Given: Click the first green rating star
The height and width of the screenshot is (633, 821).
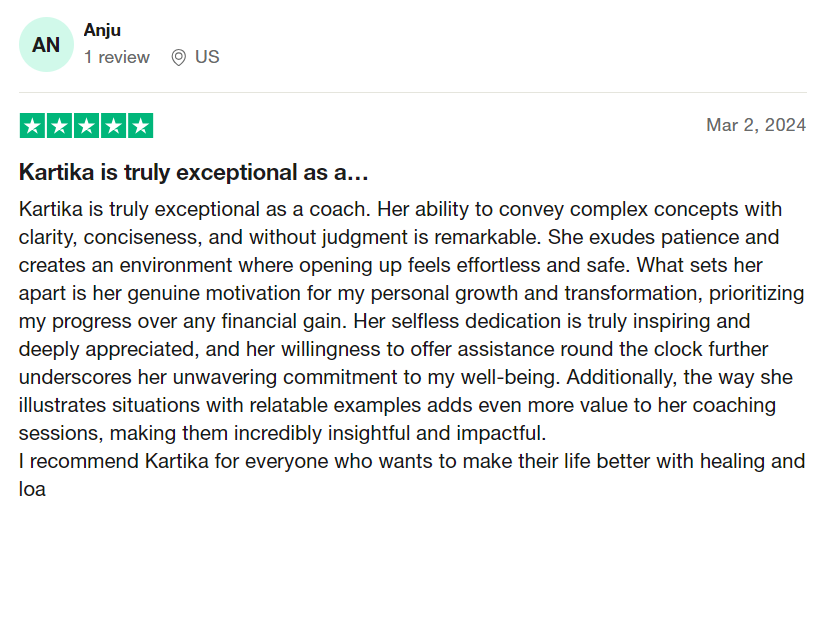Looking at the screenshot, I should coord(32,126).
